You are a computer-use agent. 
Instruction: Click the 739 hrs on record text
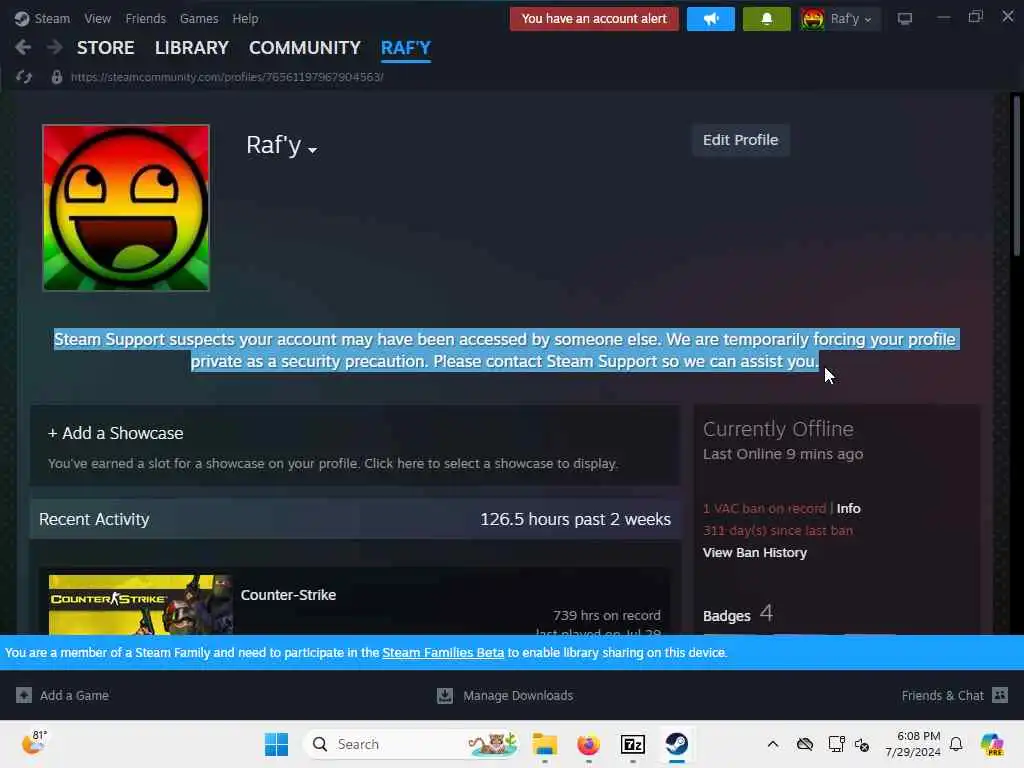pos(607,615)
